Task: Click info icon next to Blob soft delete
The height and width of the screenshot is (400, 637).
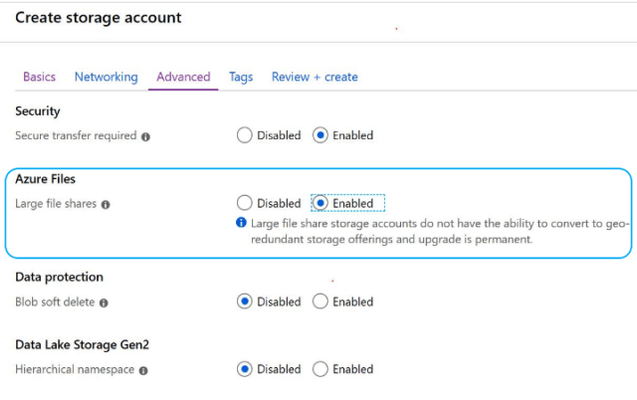Action: point(104,303)
